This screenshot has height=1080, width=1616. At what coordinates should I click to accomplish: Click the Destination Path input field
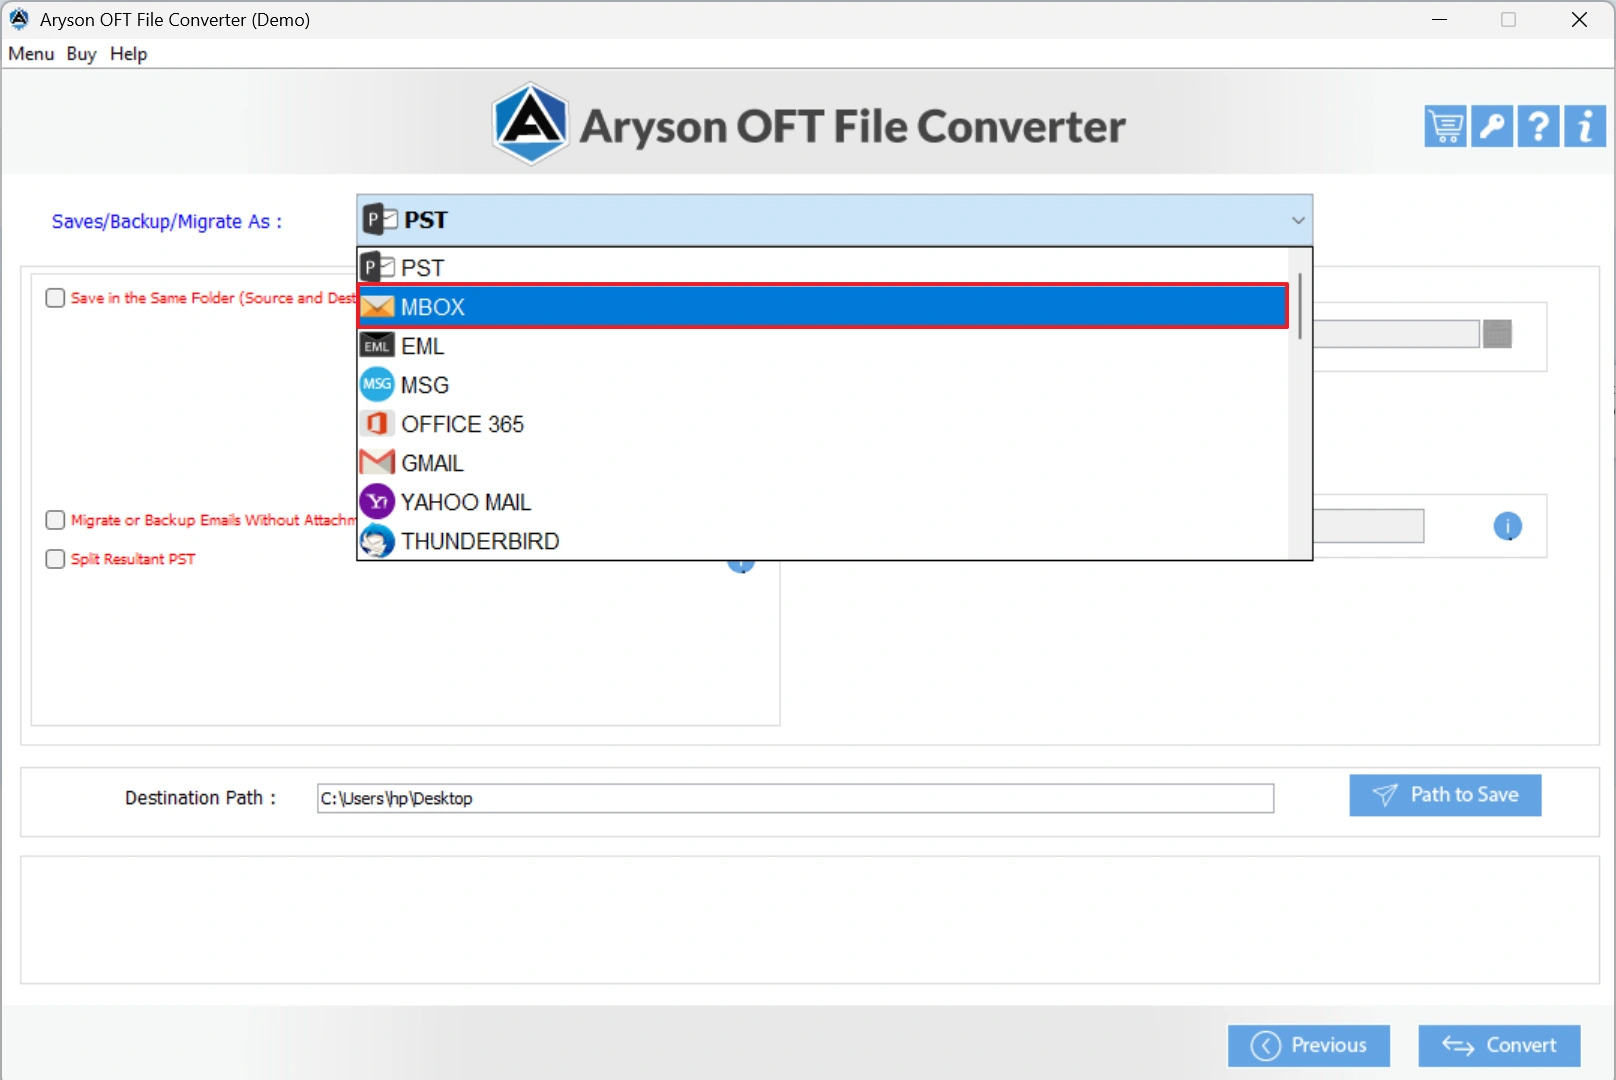[x=795, y=798]
